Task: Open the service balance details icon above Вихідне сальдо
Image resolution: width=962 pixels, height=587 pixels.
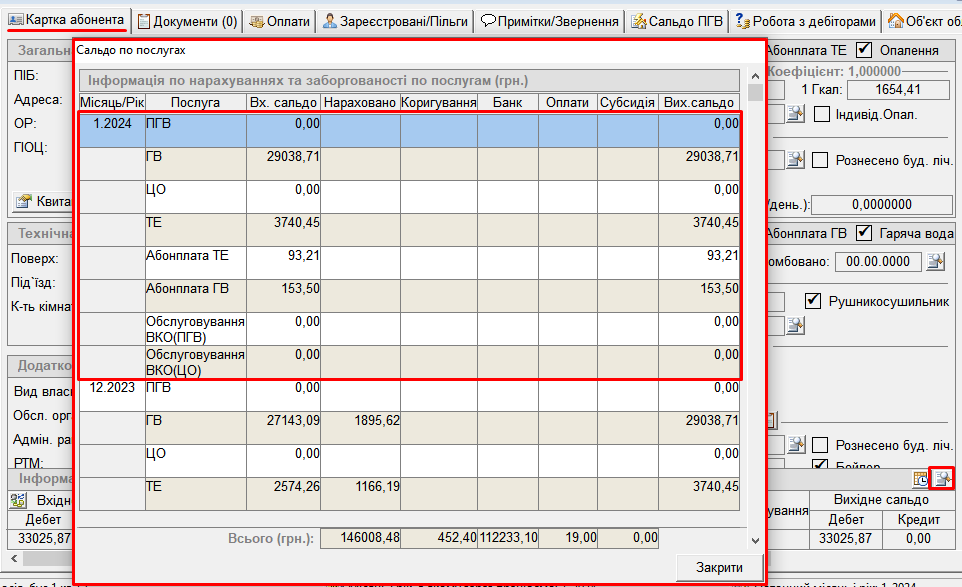Action: [941, 479]
